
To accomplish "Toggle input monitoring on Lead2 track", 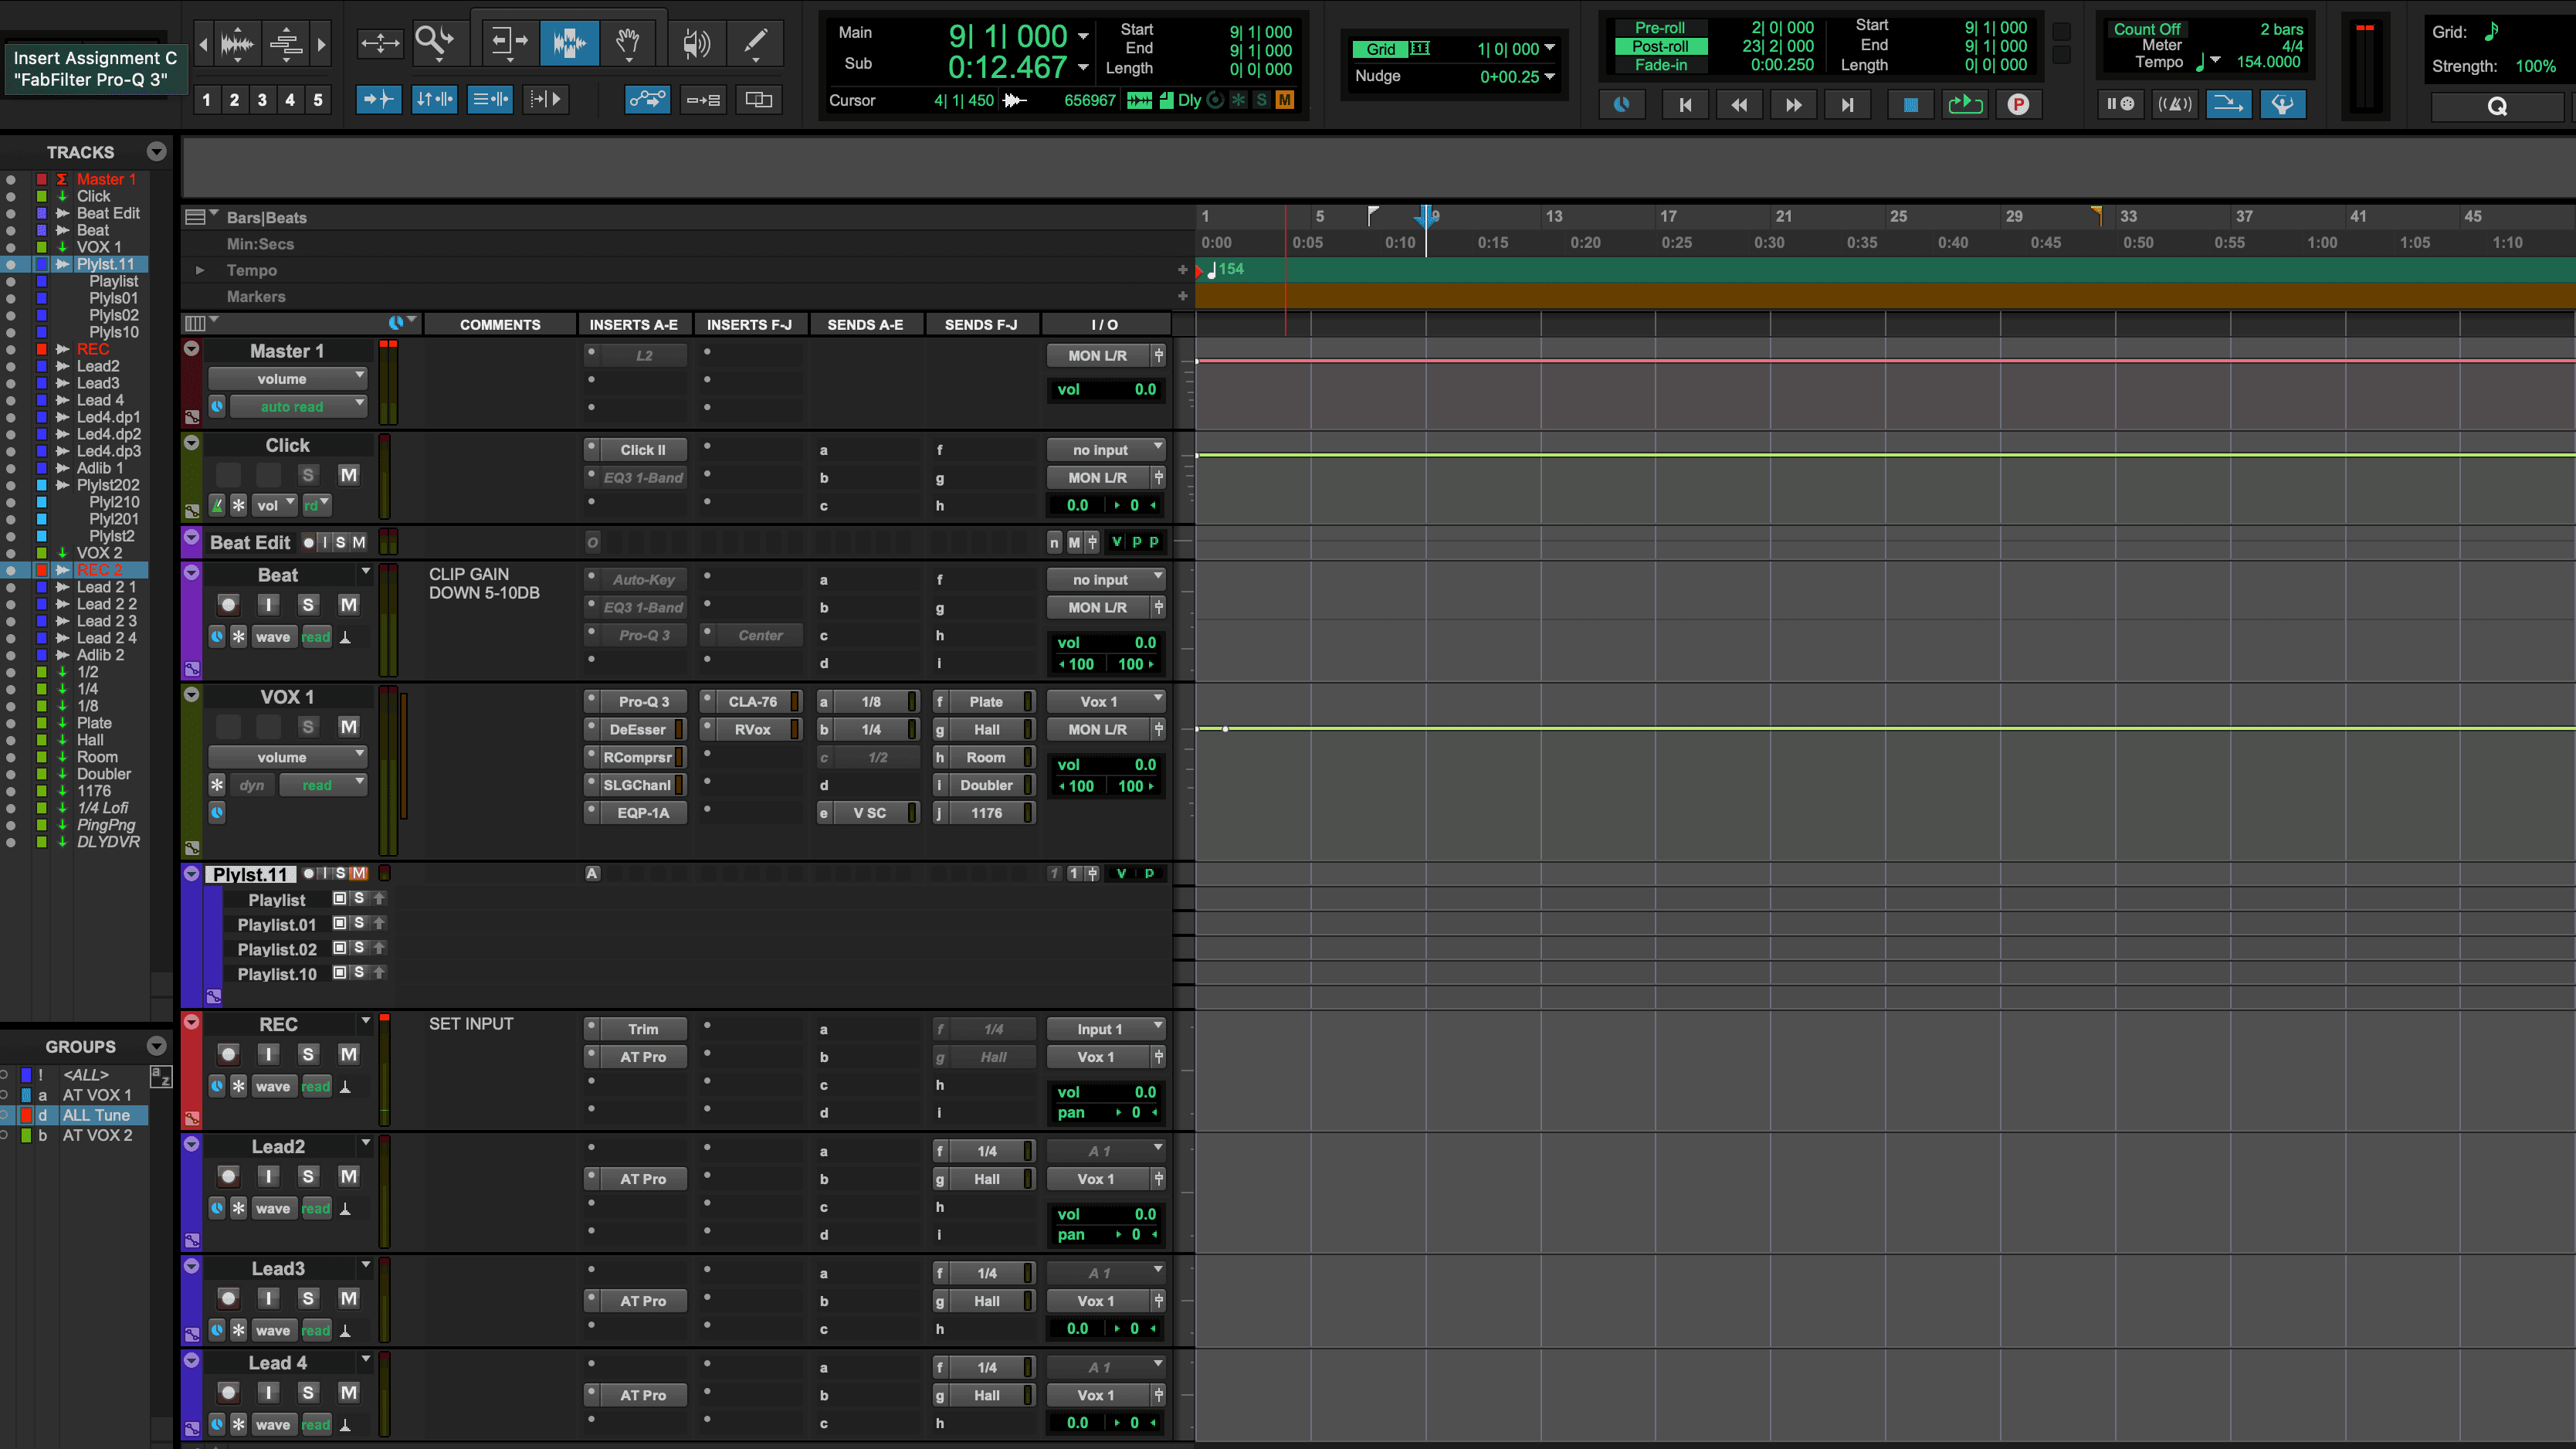I will [268, 1176].
